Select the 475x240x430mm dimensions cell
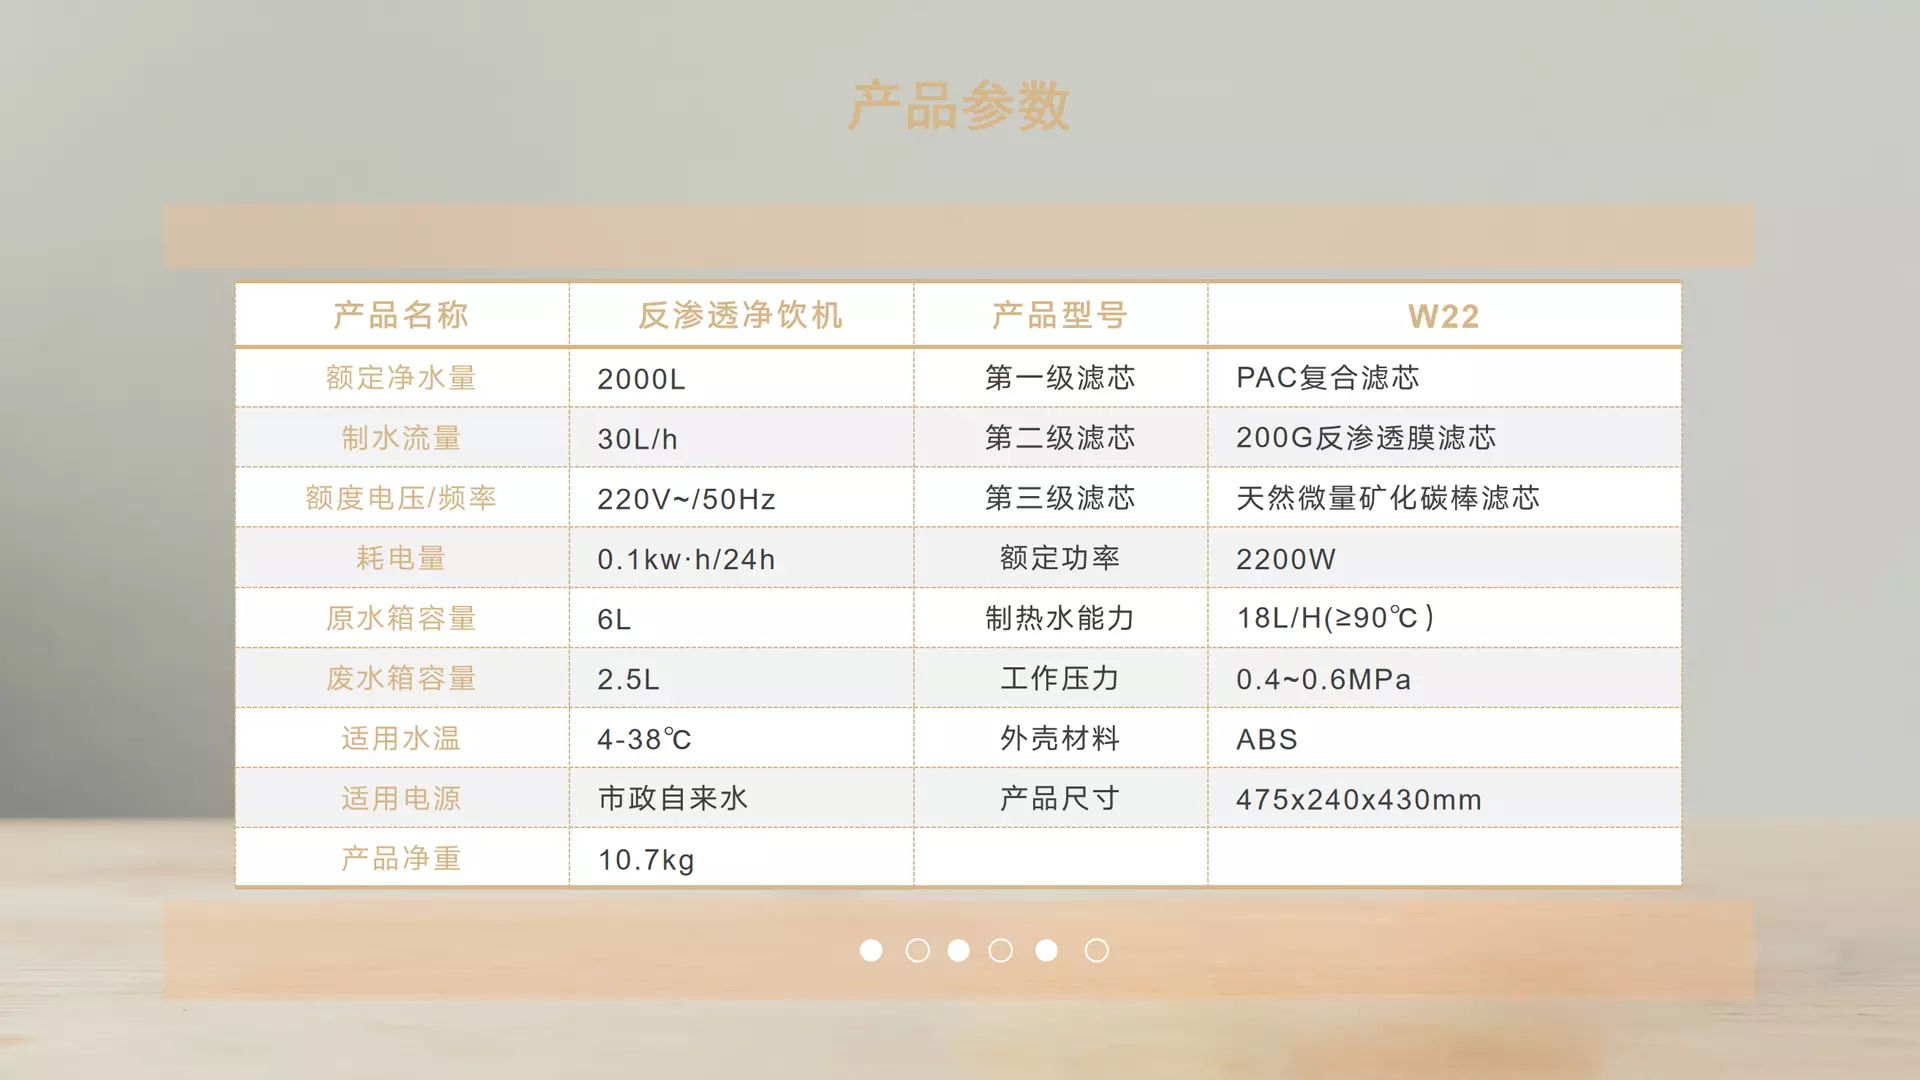 pyautogui.click(x=1358, y=799)
